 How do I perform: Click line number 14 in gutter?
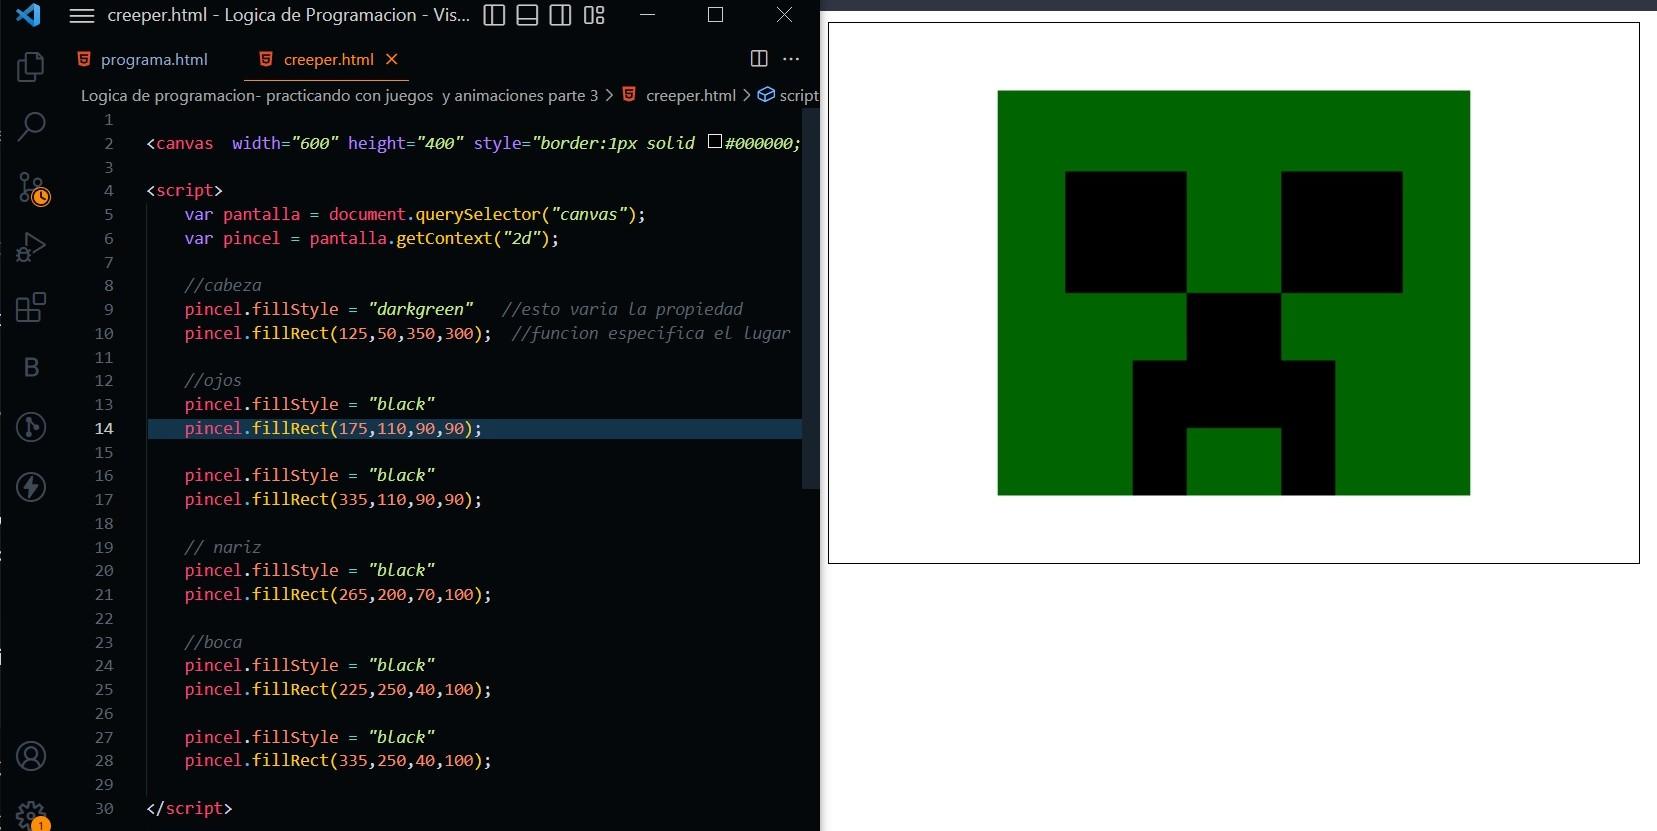pyautogui.click(x=104, y=428)
